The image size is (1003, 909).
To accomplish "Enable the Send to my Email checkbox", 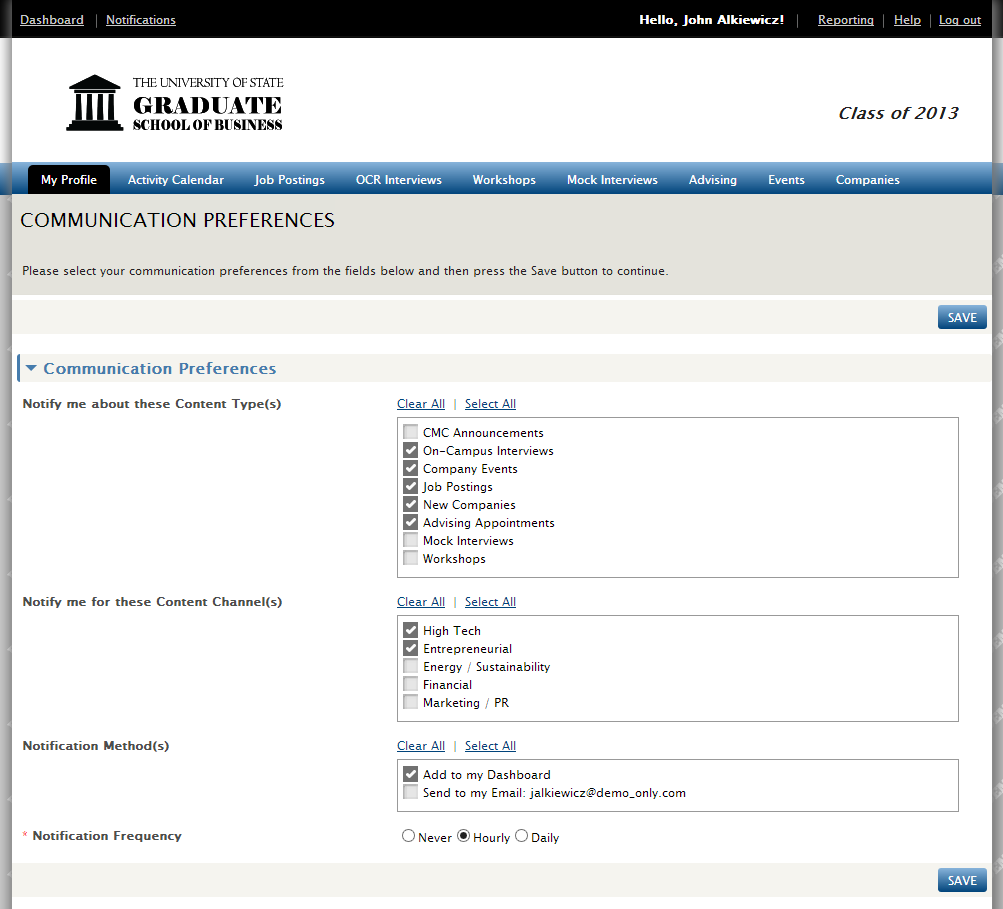I will click(x=411, y=792).
